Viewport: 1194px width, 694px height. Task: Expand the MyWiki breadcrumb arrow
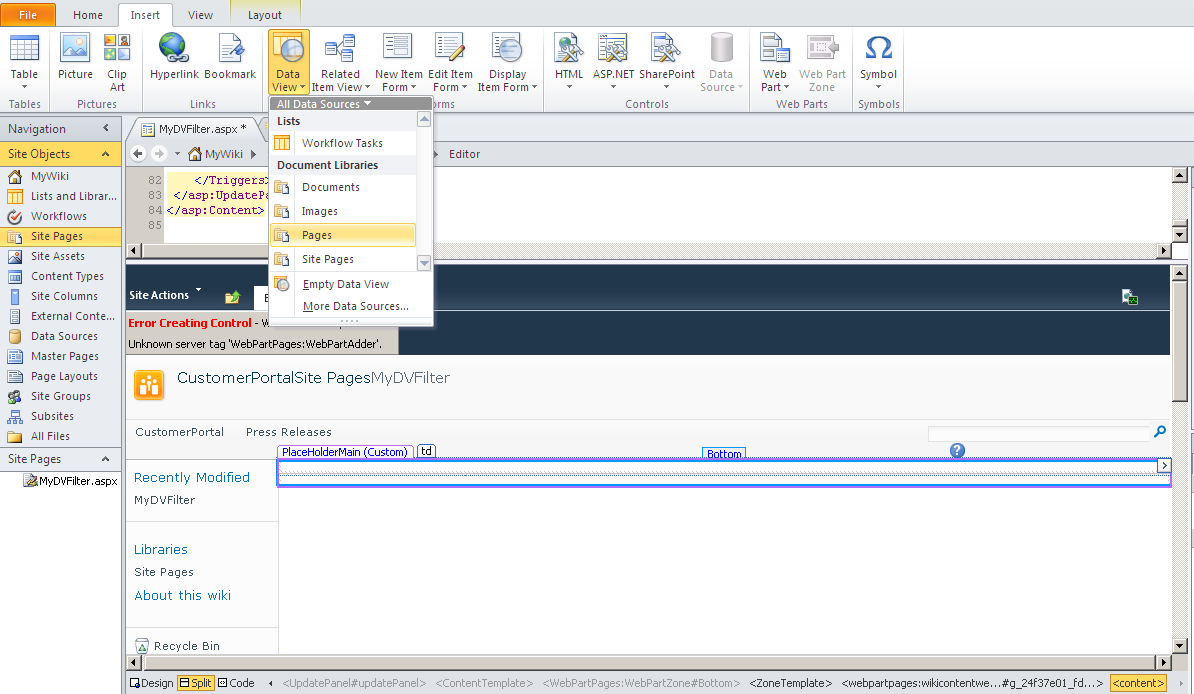click(254, 154)
